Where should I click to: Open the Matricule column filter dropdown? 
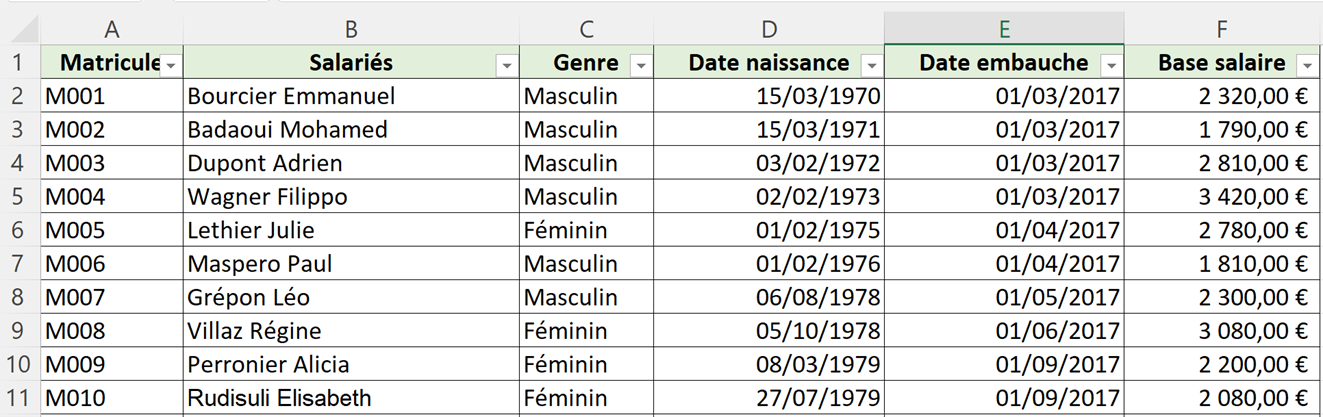click(171, 66)
